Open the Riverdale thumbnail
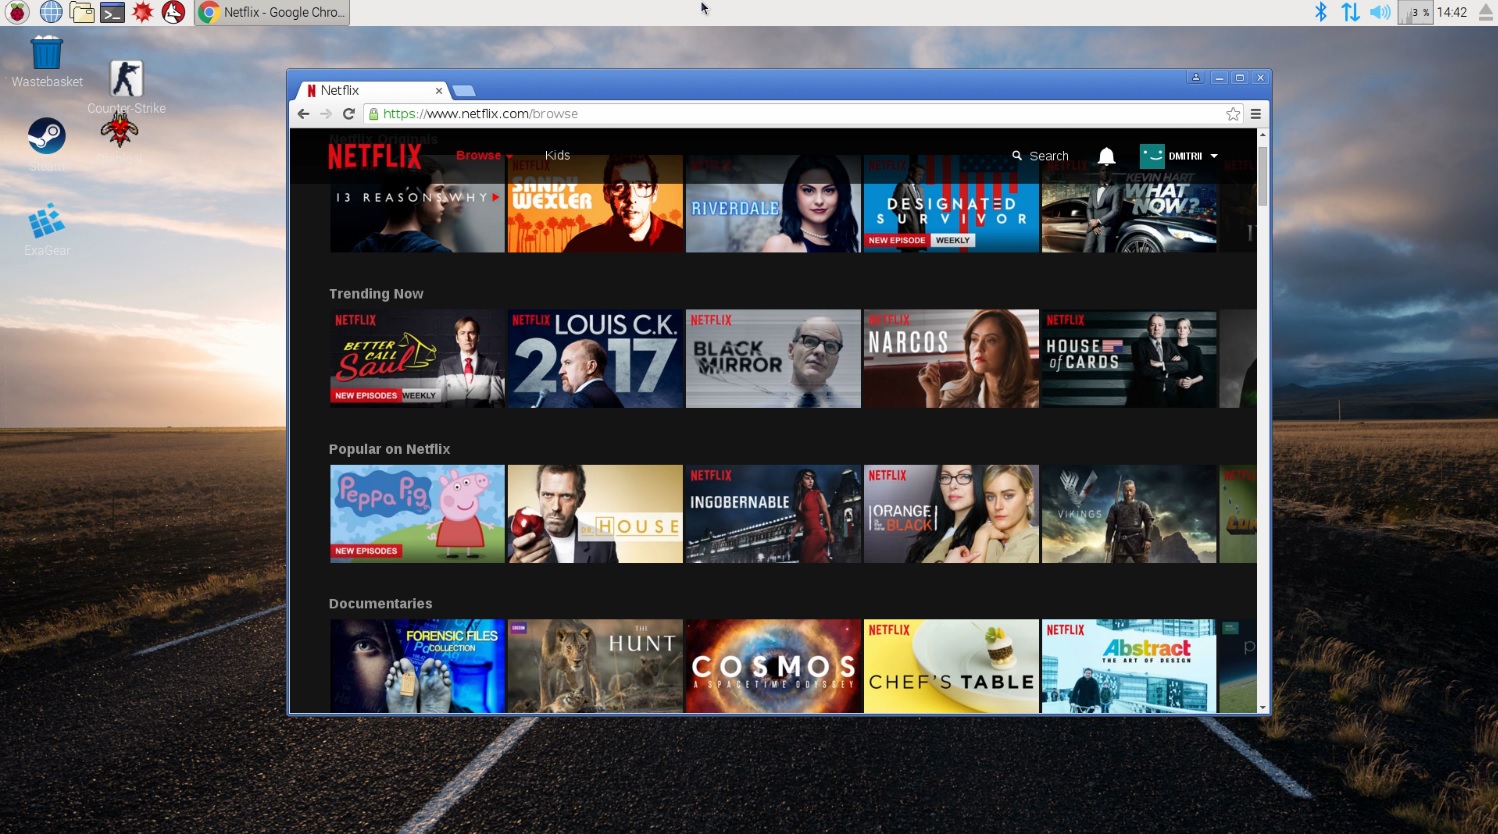The image size is (1498, 834). (773, 203)
